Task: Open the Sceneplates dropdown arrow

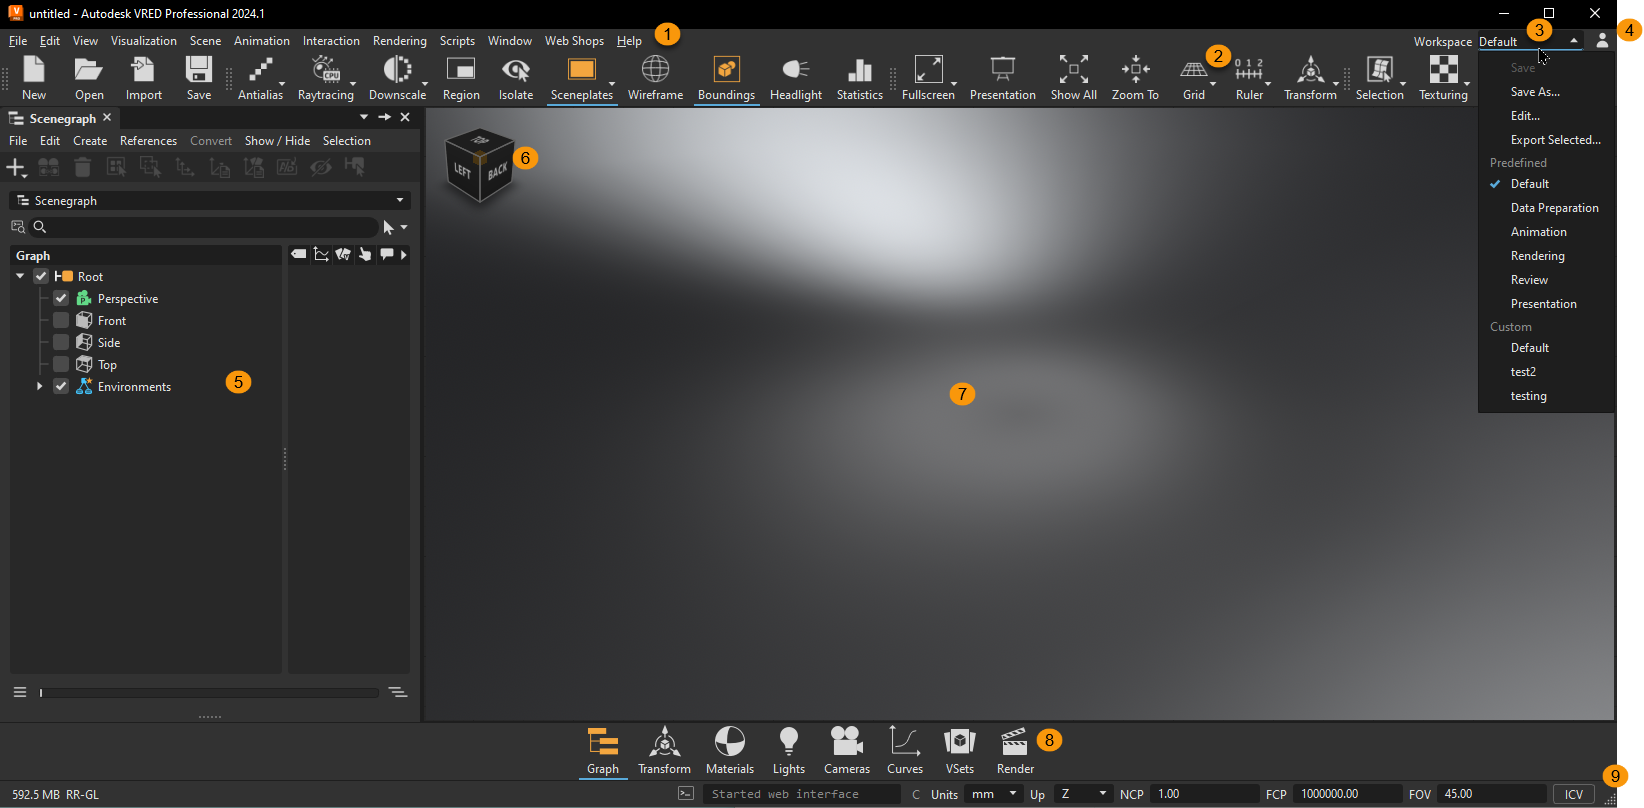Action: 612,85
